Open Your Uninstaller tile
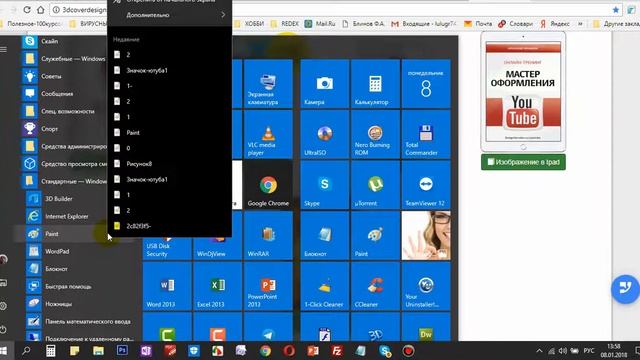 coord(426,286)
